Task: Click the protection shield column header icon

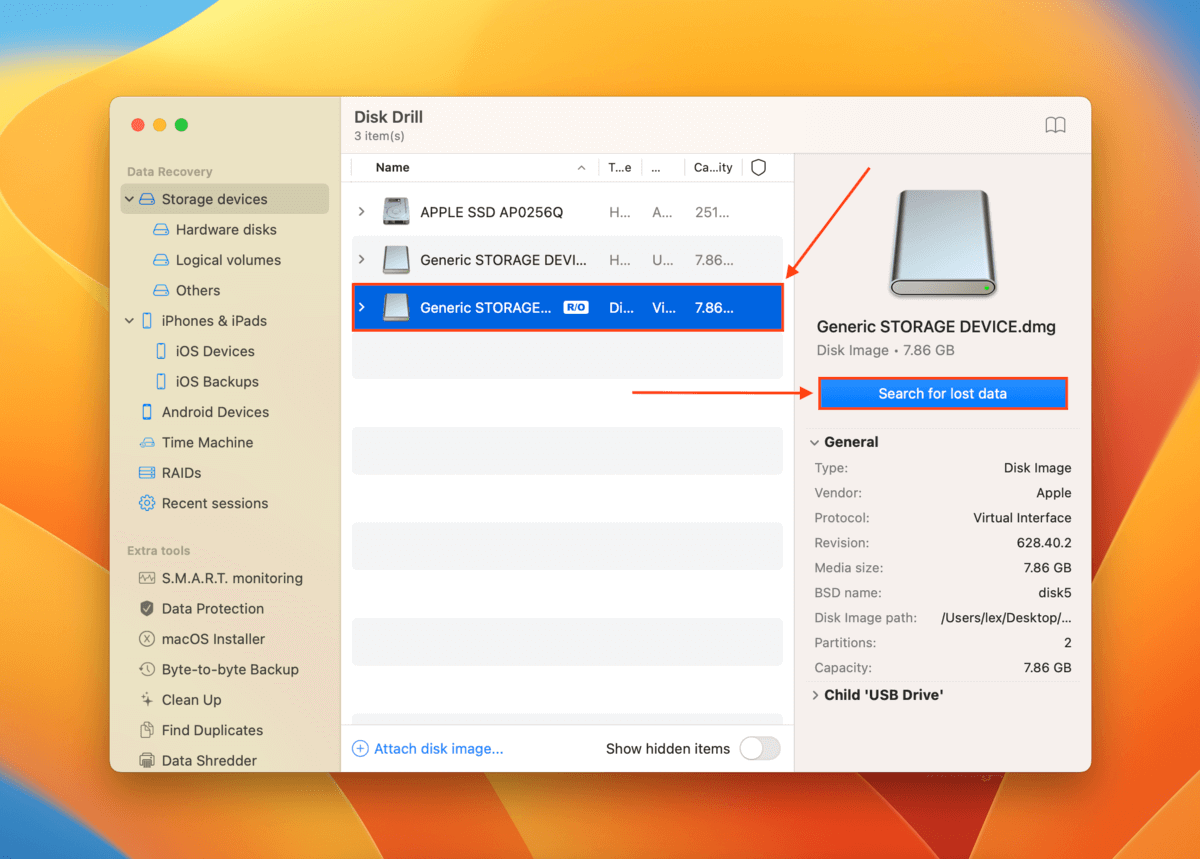Action: coord(758,168)
